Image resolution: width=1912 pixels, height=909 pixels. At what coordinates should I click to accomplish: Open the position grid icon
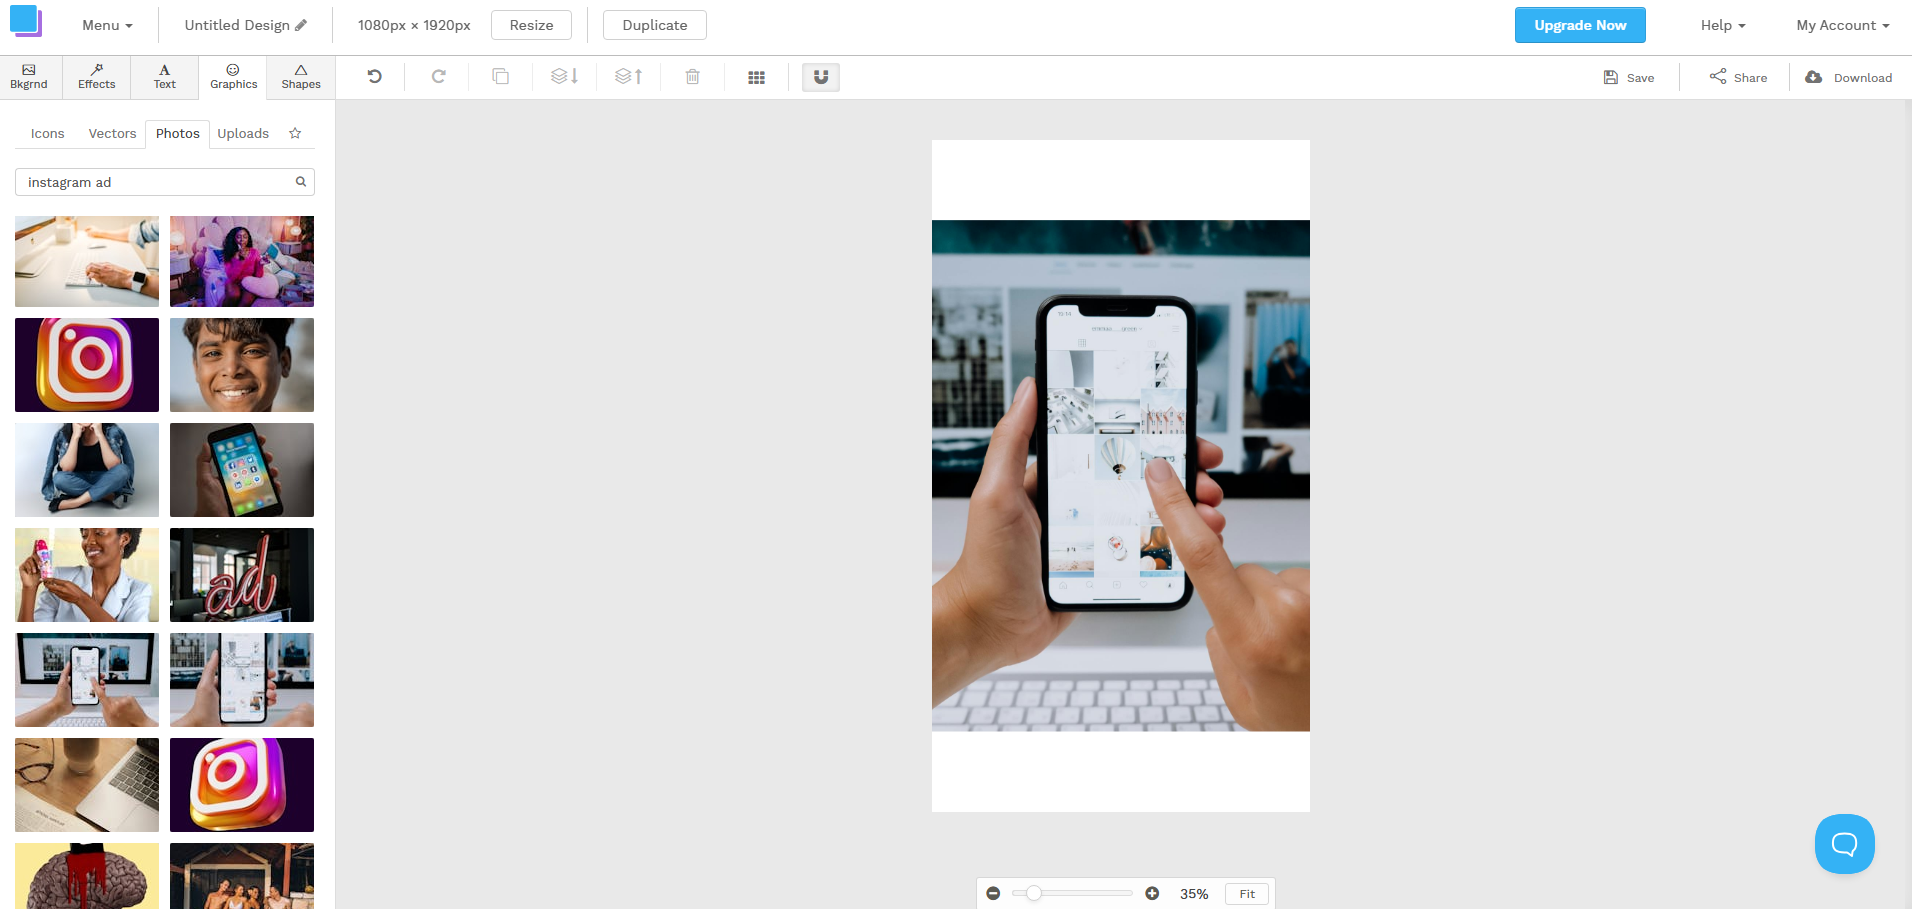(x=756, y=76)
